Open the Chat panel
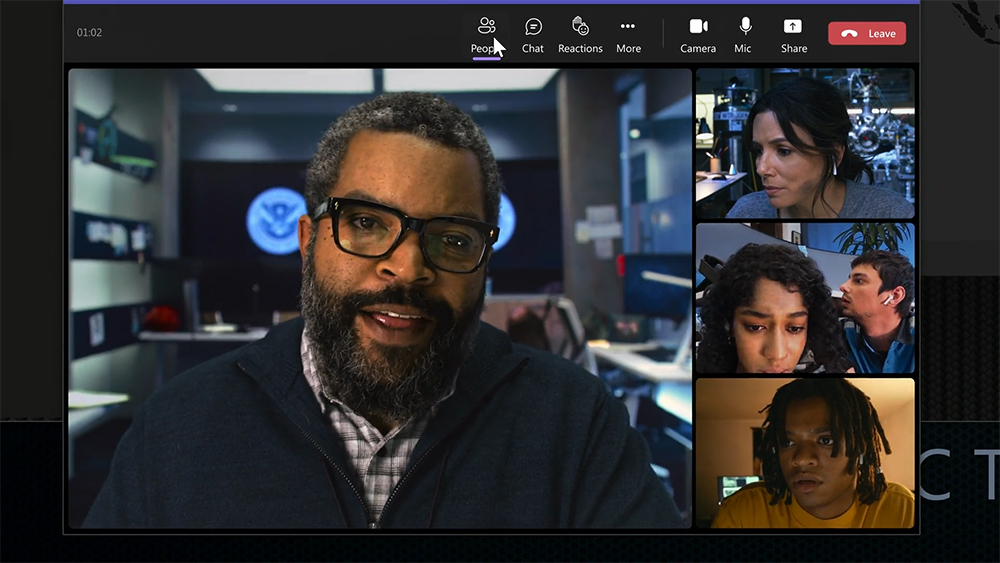Image resolution: width=1000 pixels, height=563 pixels. pos(533,35)
